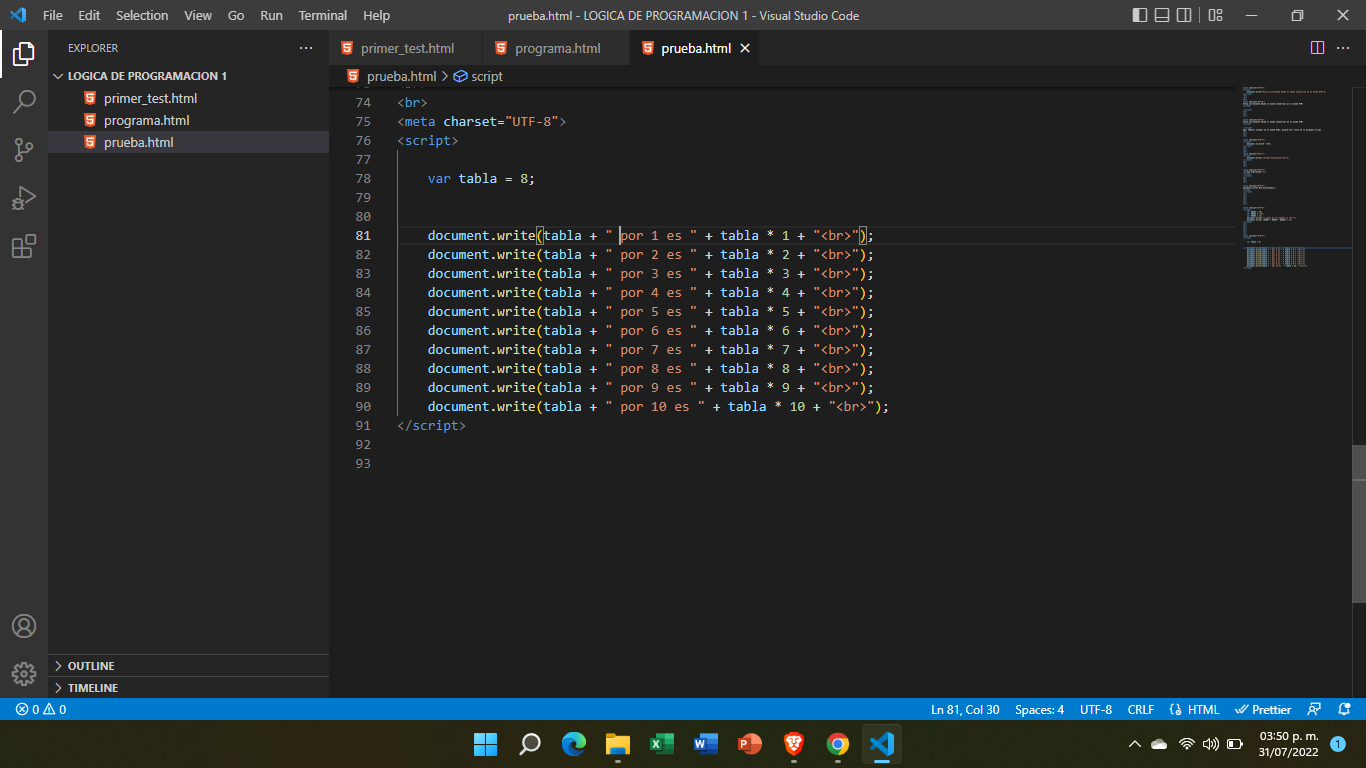Open Google Chrome from taskbar
Screen dimensions: 1366x768
[x=838, y=744]
